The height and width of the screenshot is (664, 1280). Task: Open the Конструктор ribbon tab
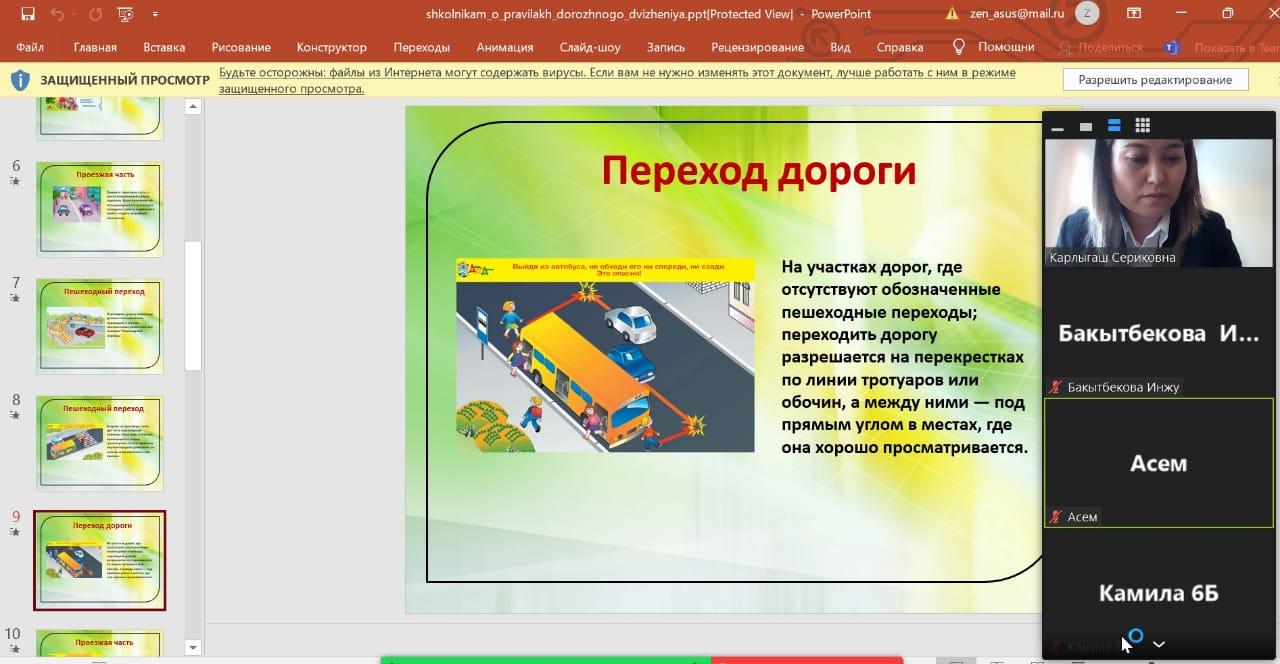tap(332, 47)
